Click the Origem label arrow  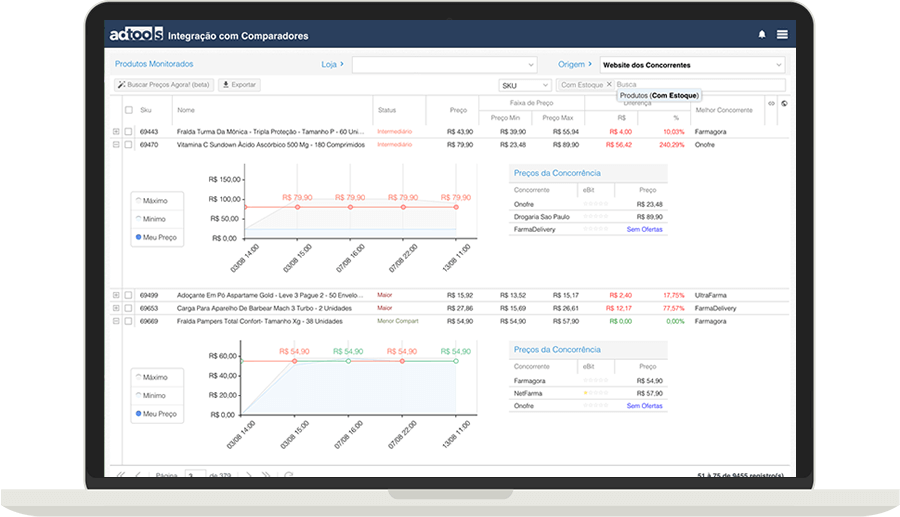click(x=590, y=64)
